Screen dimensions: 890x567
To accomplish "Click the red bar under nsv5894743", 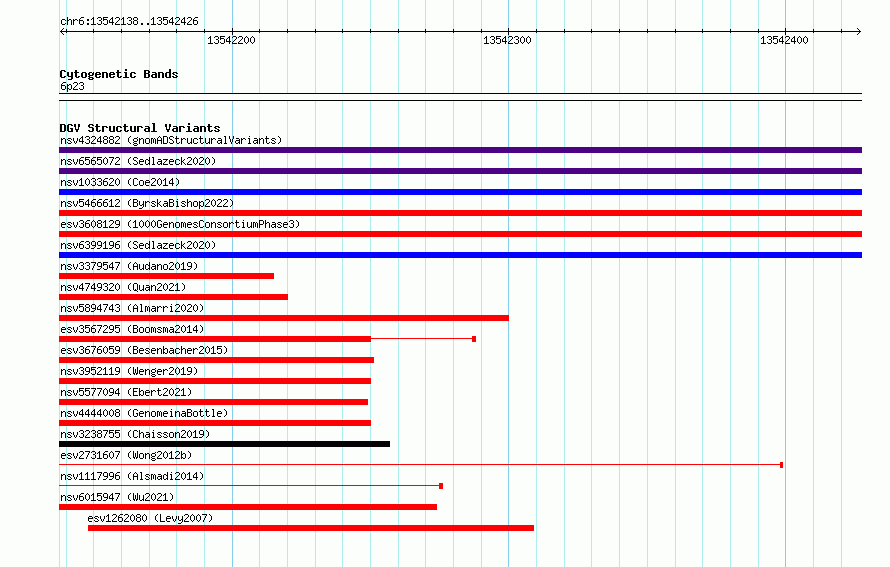I will [284, 318].
